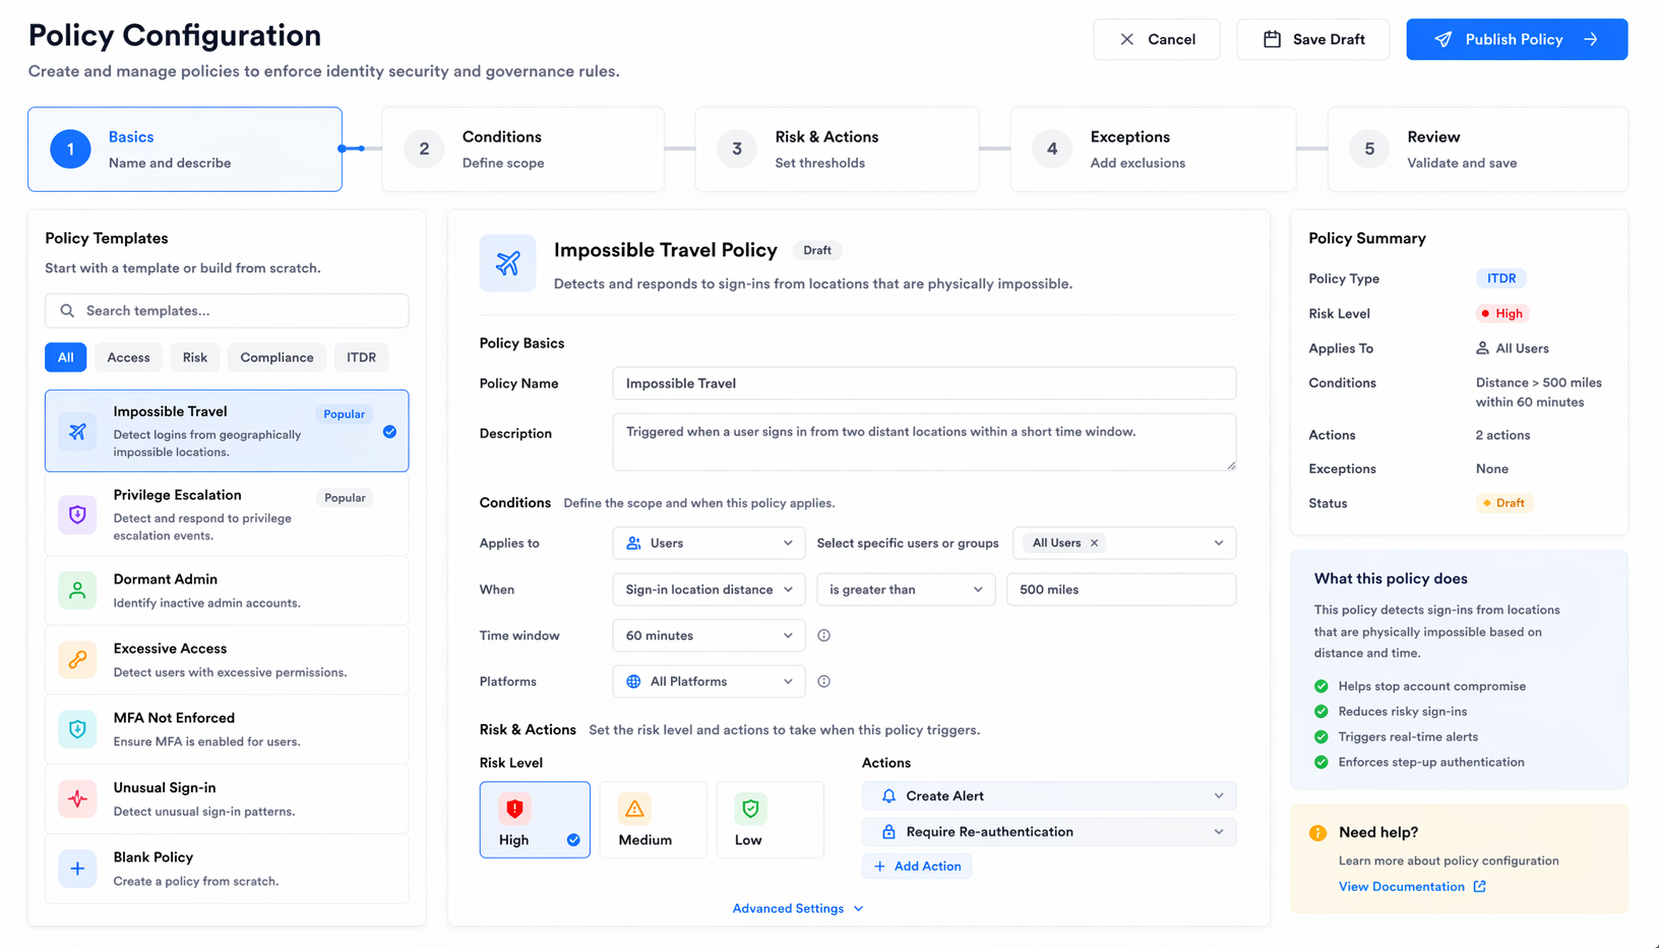Viewport: 1659px width, 948px height.
Task: Click the Unusual Sign-in activity pulse icon
Action: [77, 798]
